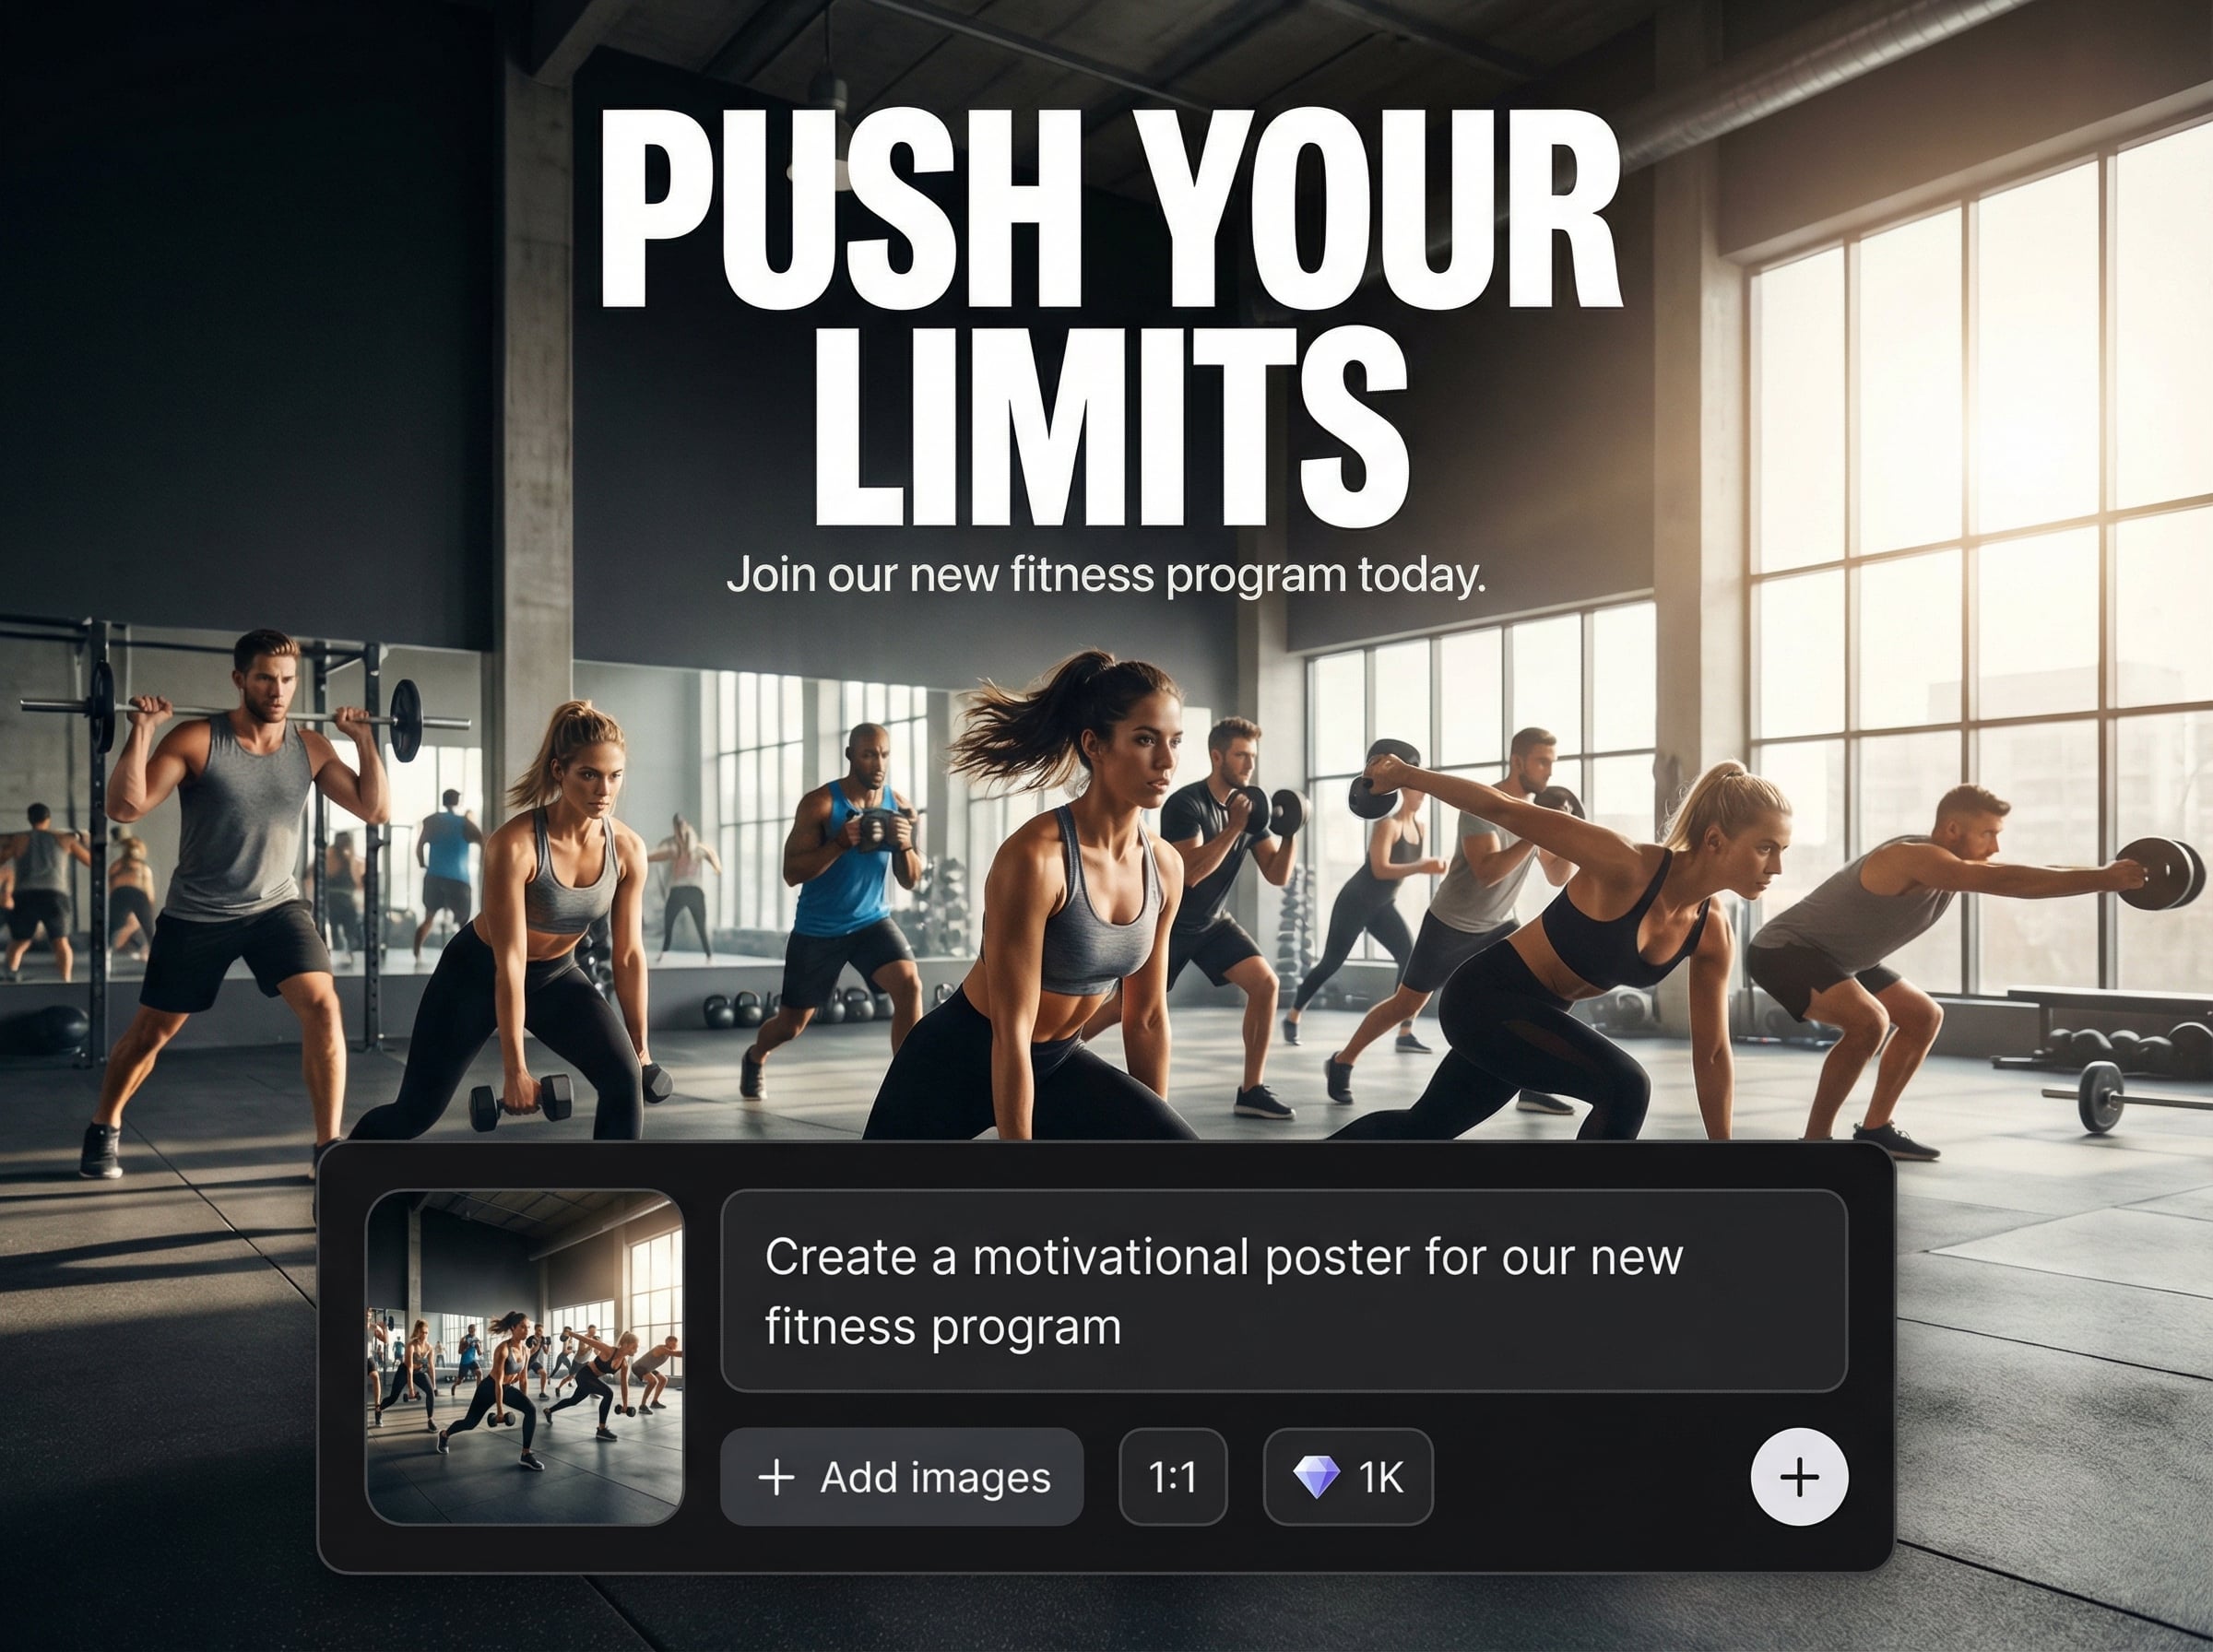Click the plus icon inside Add images
Viewport: 2213px width, 1652px height.
coord(777,1477)
